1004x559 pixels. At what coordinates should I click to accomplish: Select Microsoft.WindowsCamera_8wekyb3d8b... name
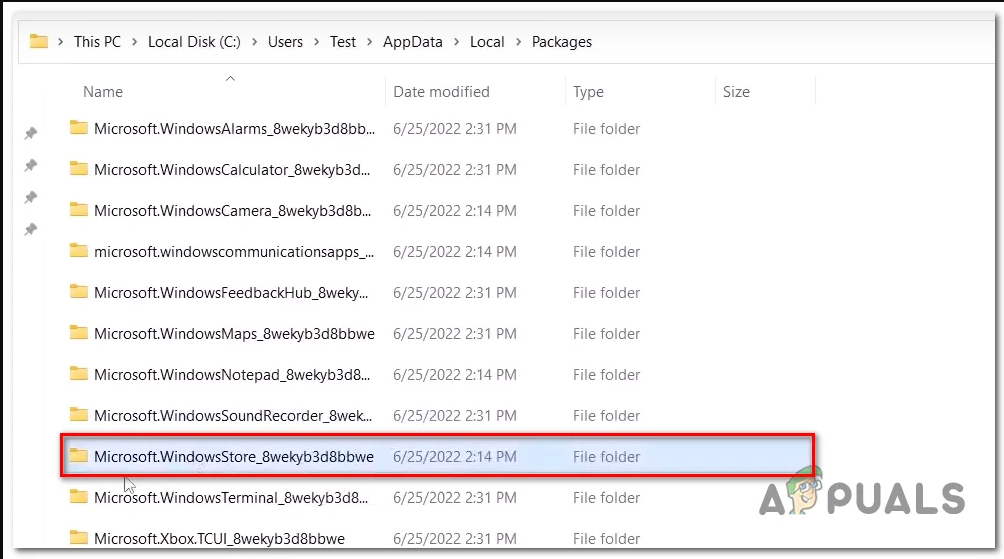(232, 211)
